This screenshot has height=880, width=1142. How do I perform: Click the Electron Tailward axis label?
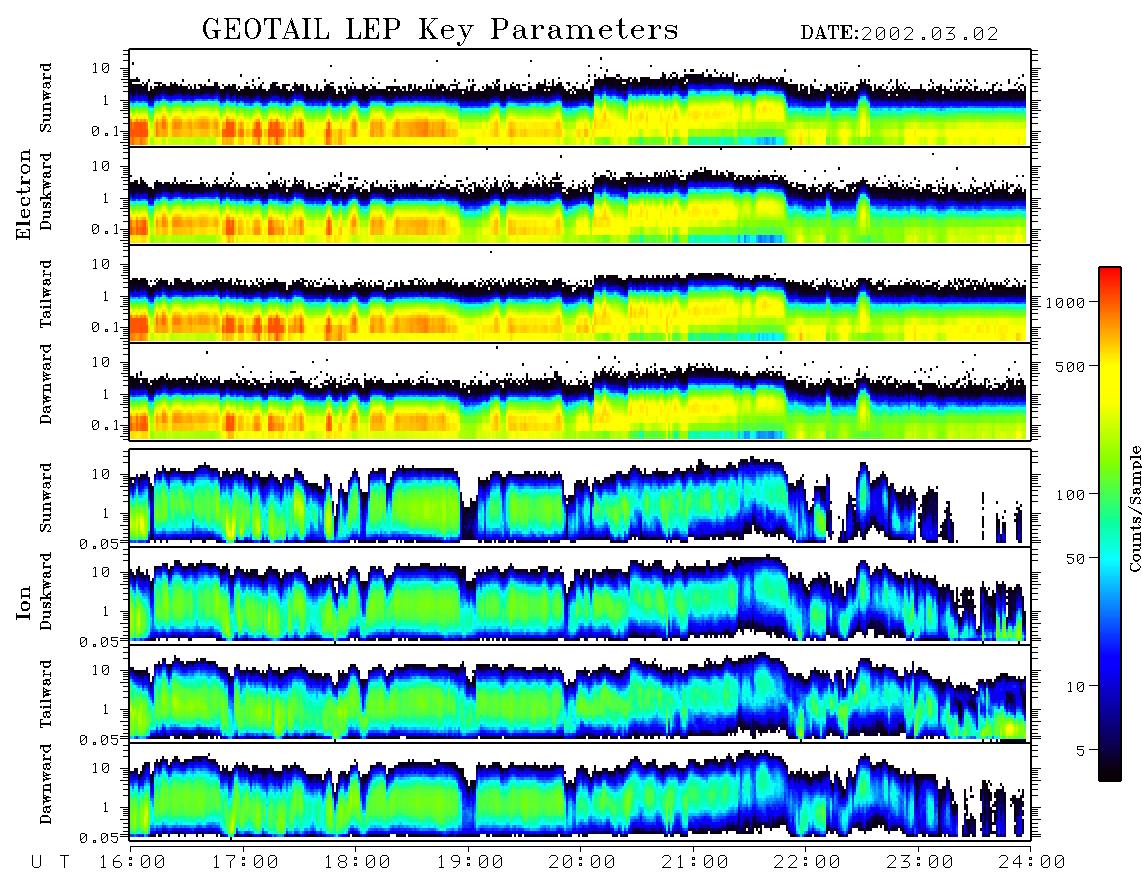[x=46, y=294]
